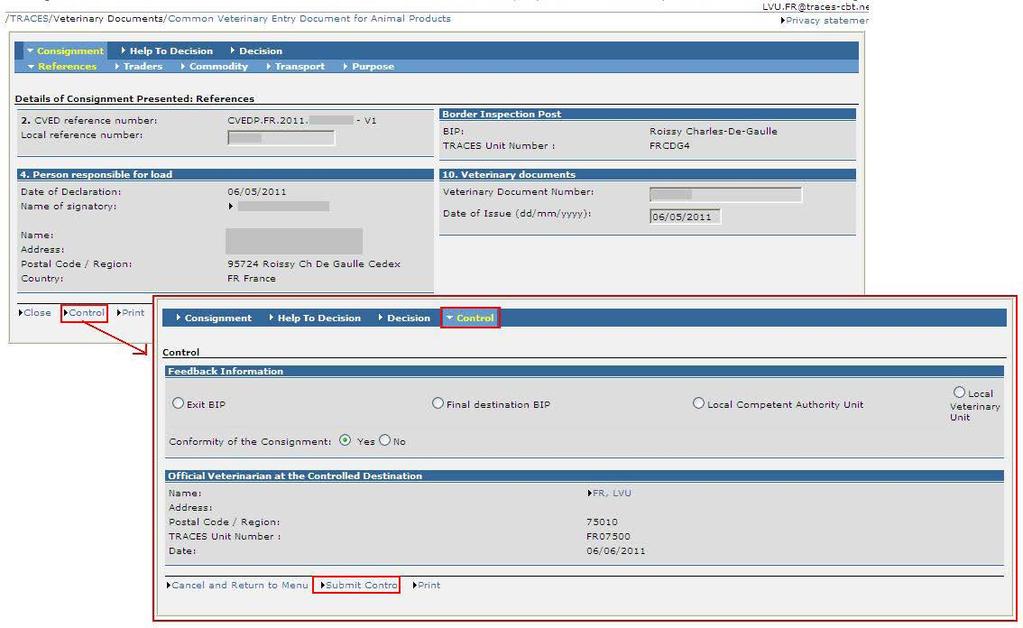The width and height of the screenshot is (1023, 628).
Task: Open the Traders sub-tab
Action: click(x=139, y=67)
